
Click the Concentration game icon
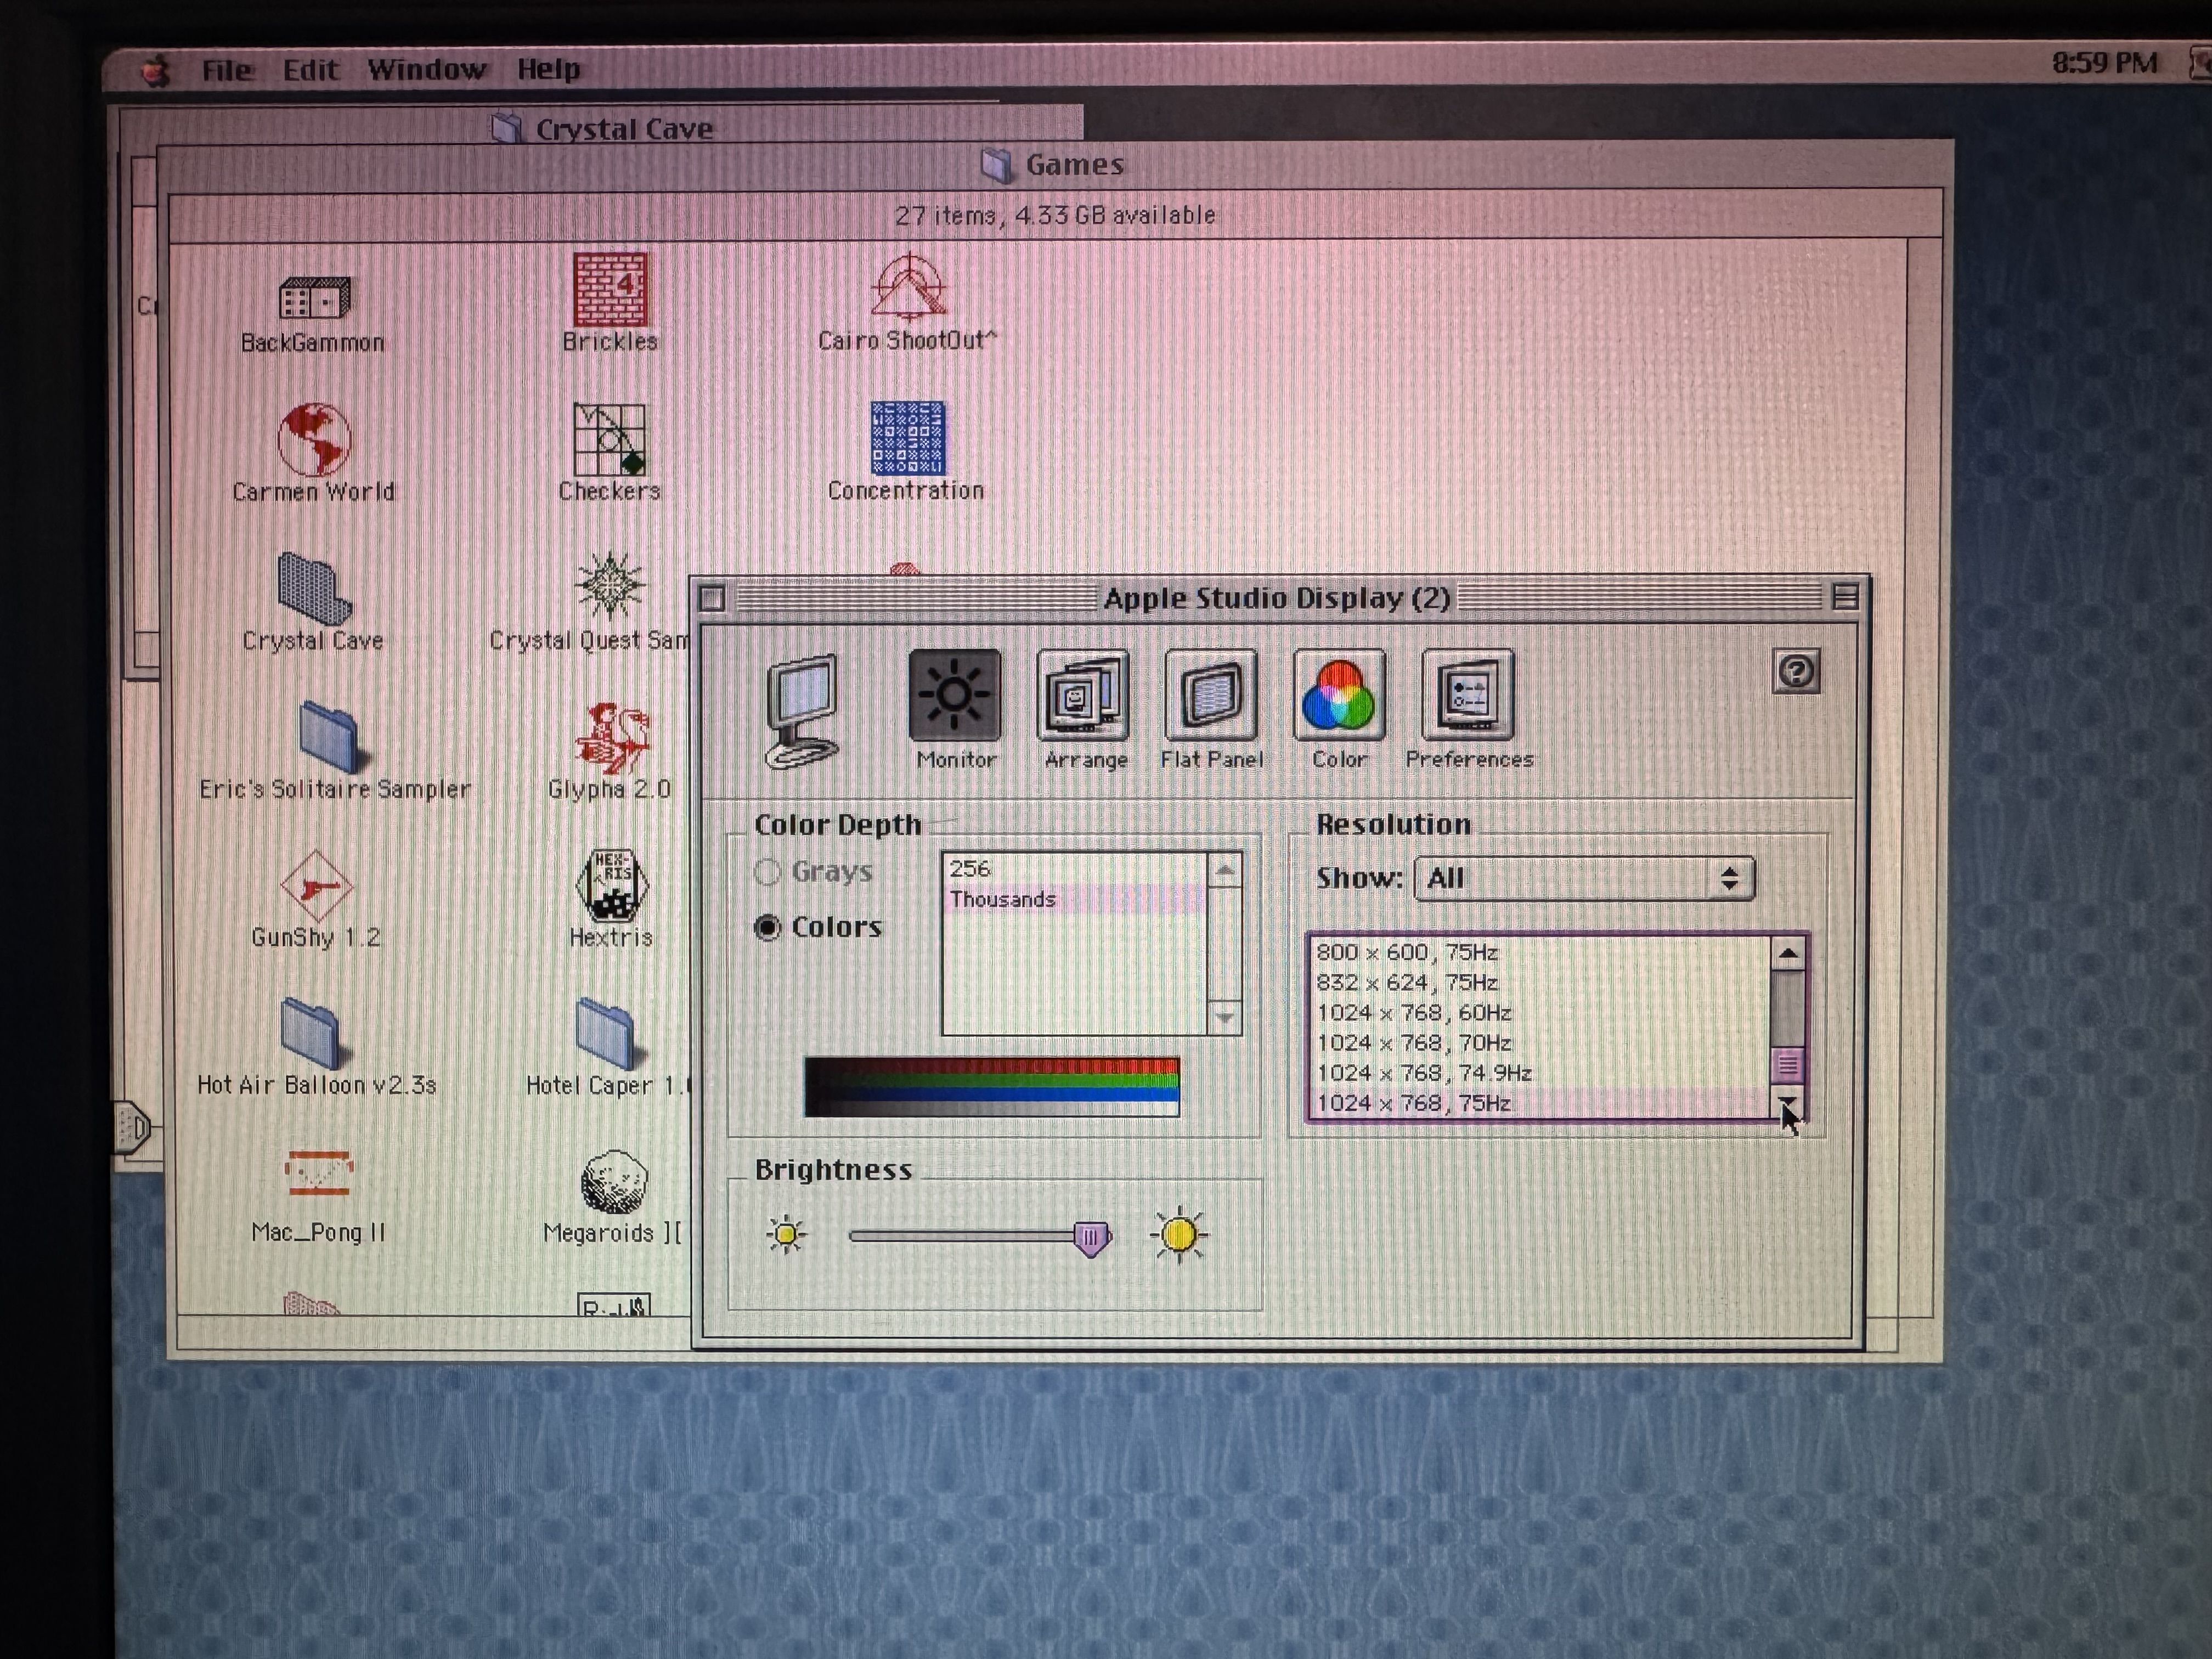[x=907, y=438]
